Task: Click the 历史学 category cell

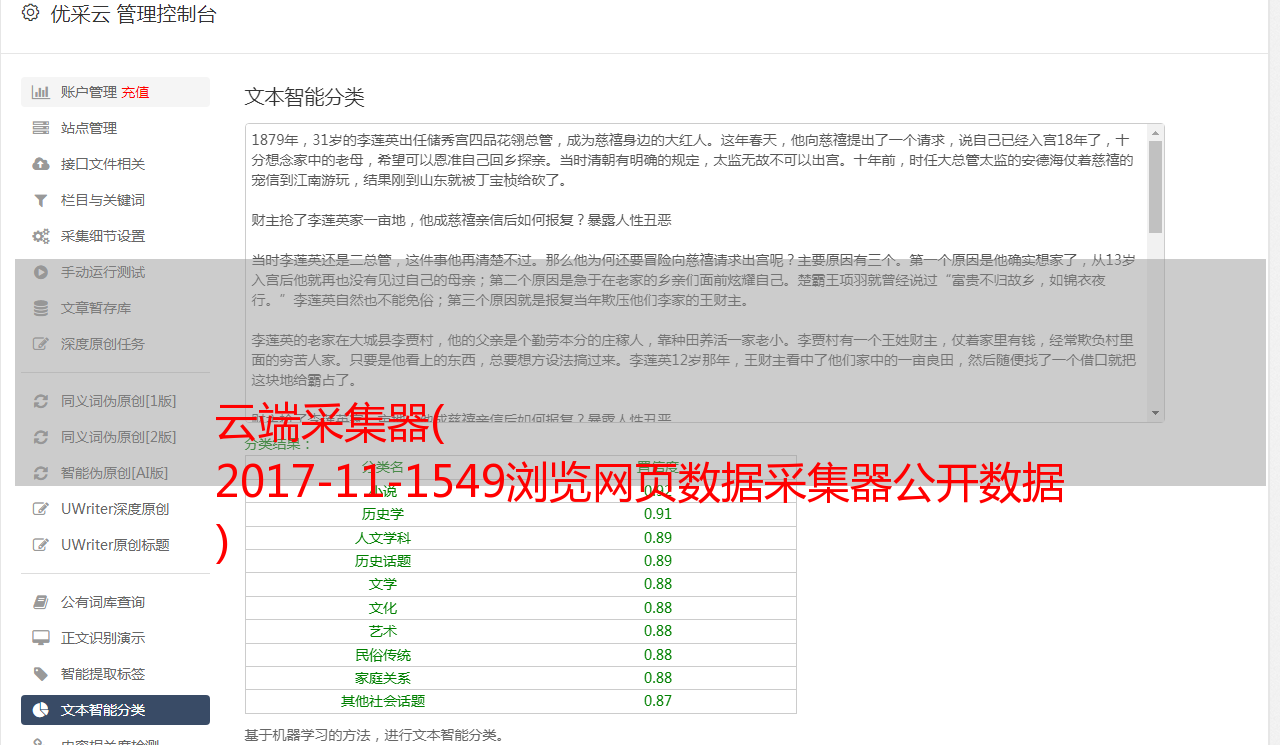Action: pyautogui.click(x=383, y=514)
